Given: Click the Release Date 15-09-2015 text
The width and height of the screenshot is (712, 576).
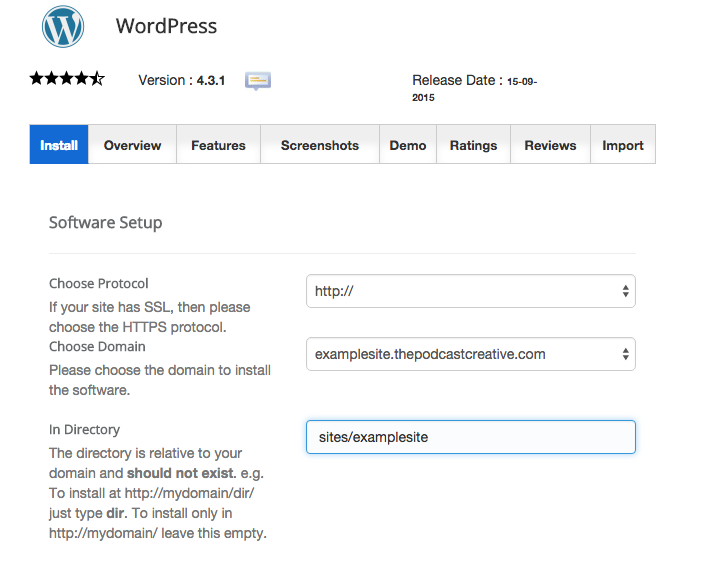Looking at the screenshot, I should (475, 88).
